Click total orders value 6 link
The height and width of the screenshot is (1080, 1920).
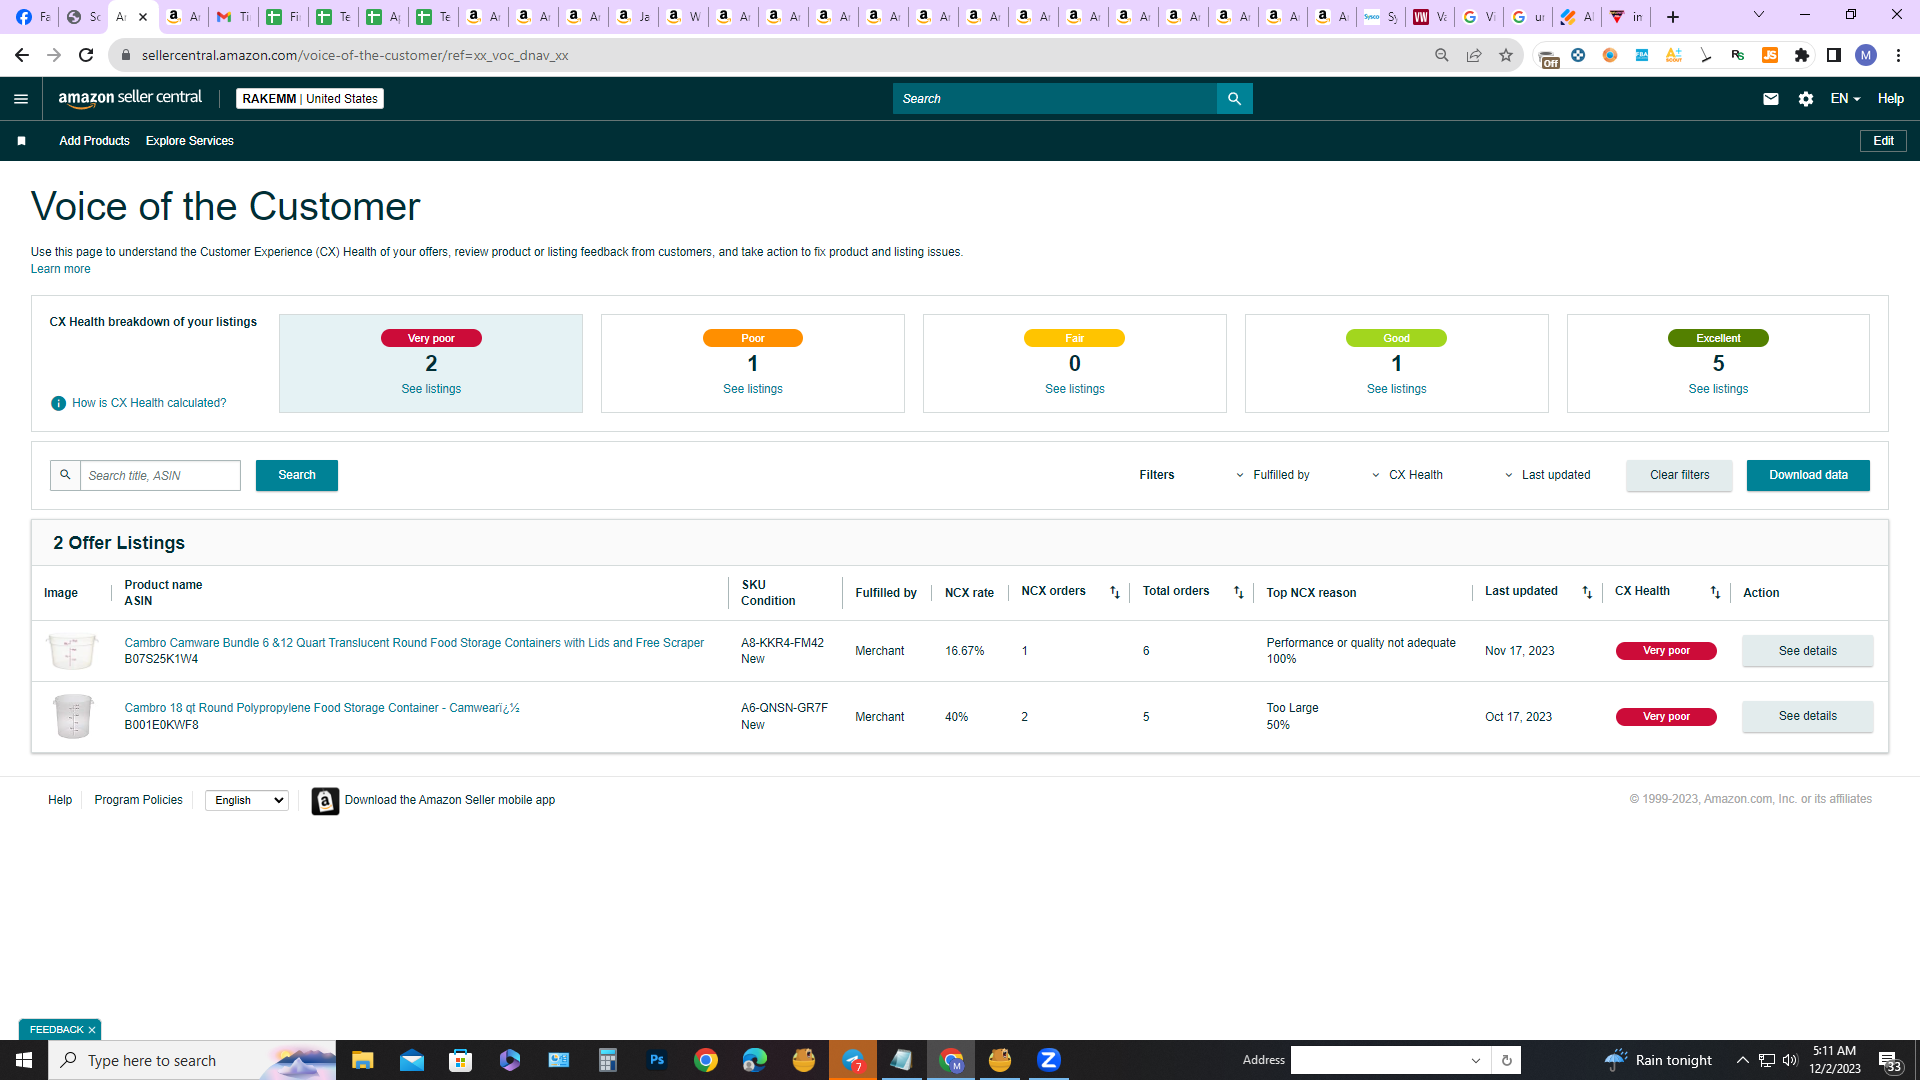click(x=1146, y=651)
